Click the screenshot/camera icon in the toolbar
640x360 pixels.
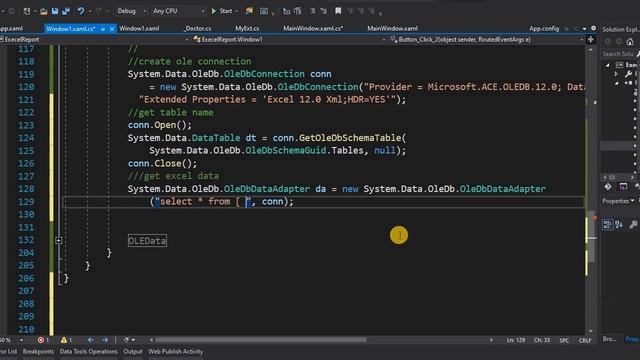pos(264,11)
